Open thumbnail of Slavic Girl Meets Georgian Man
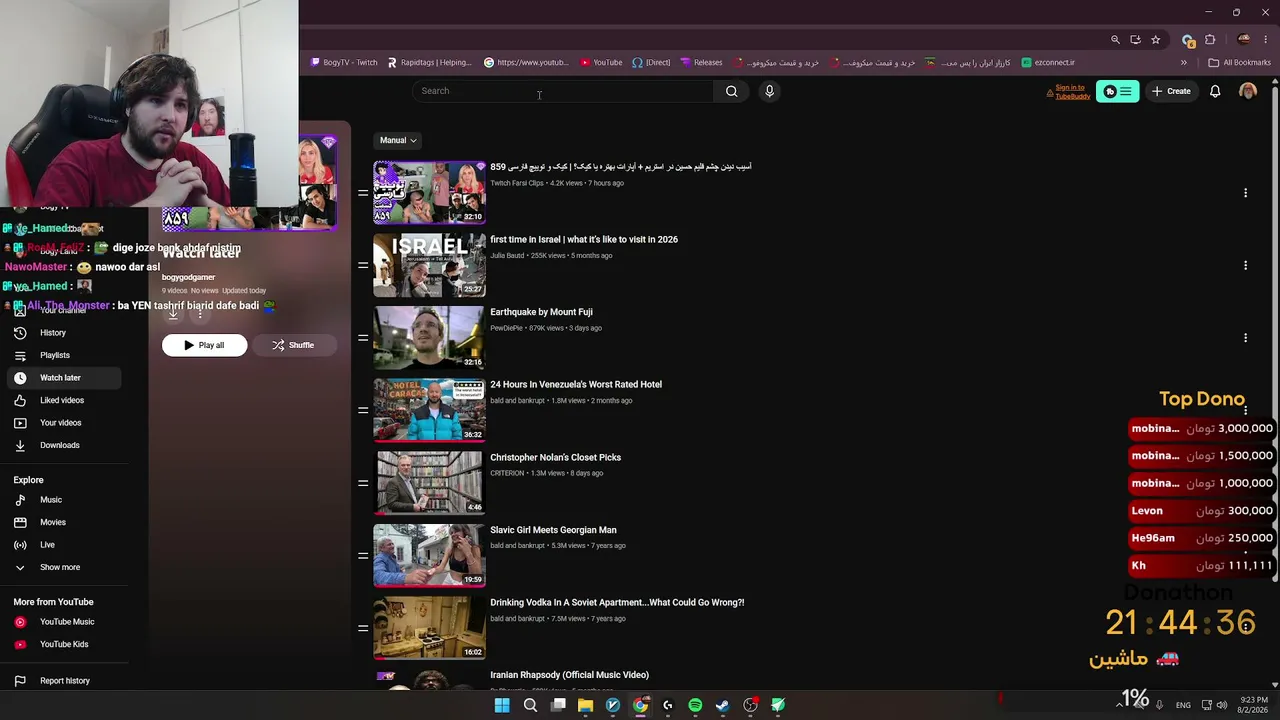The width and height of the screenshot is (1280, 720). tap(429, 555)
